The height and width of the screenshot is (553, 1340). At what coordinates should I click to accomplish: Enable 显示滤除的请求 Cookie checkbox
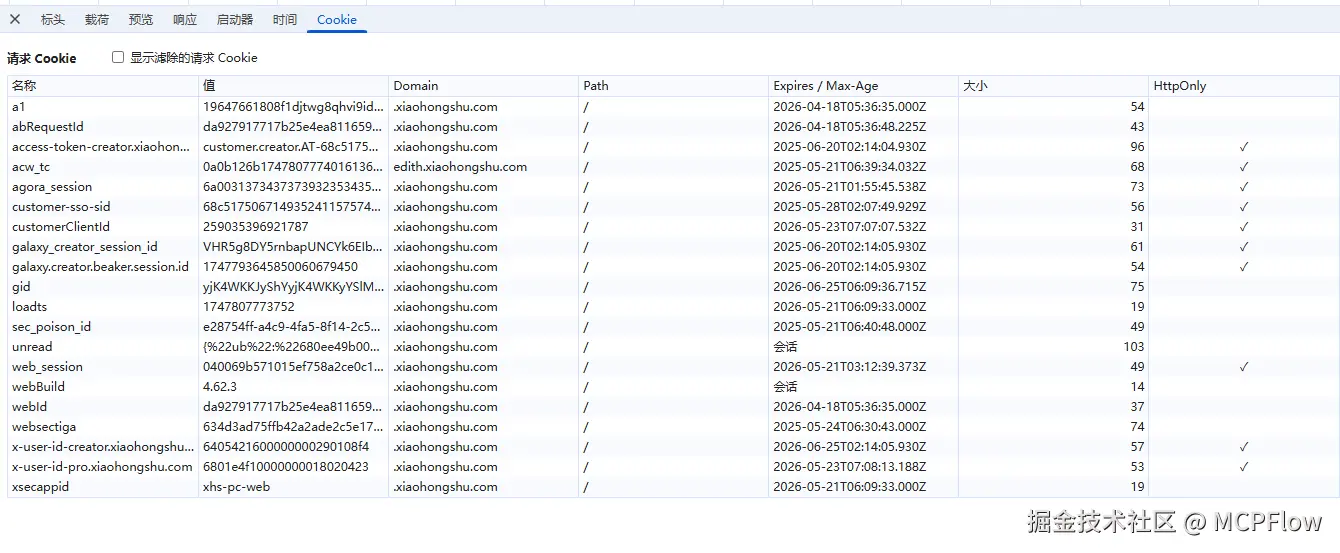[118, 58]
